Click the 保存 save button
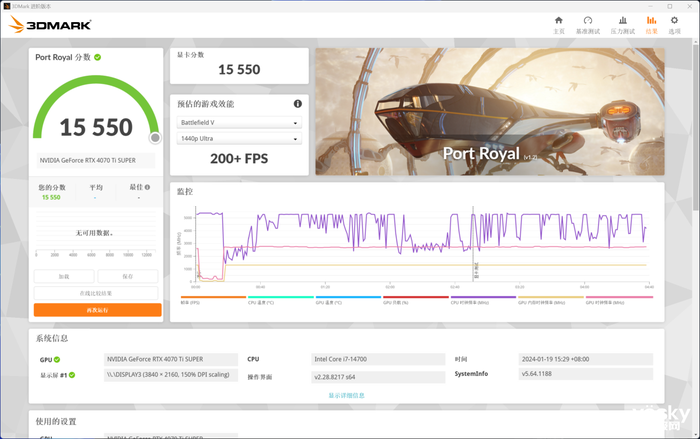The image size is (700, 439). tap(128, 276)
